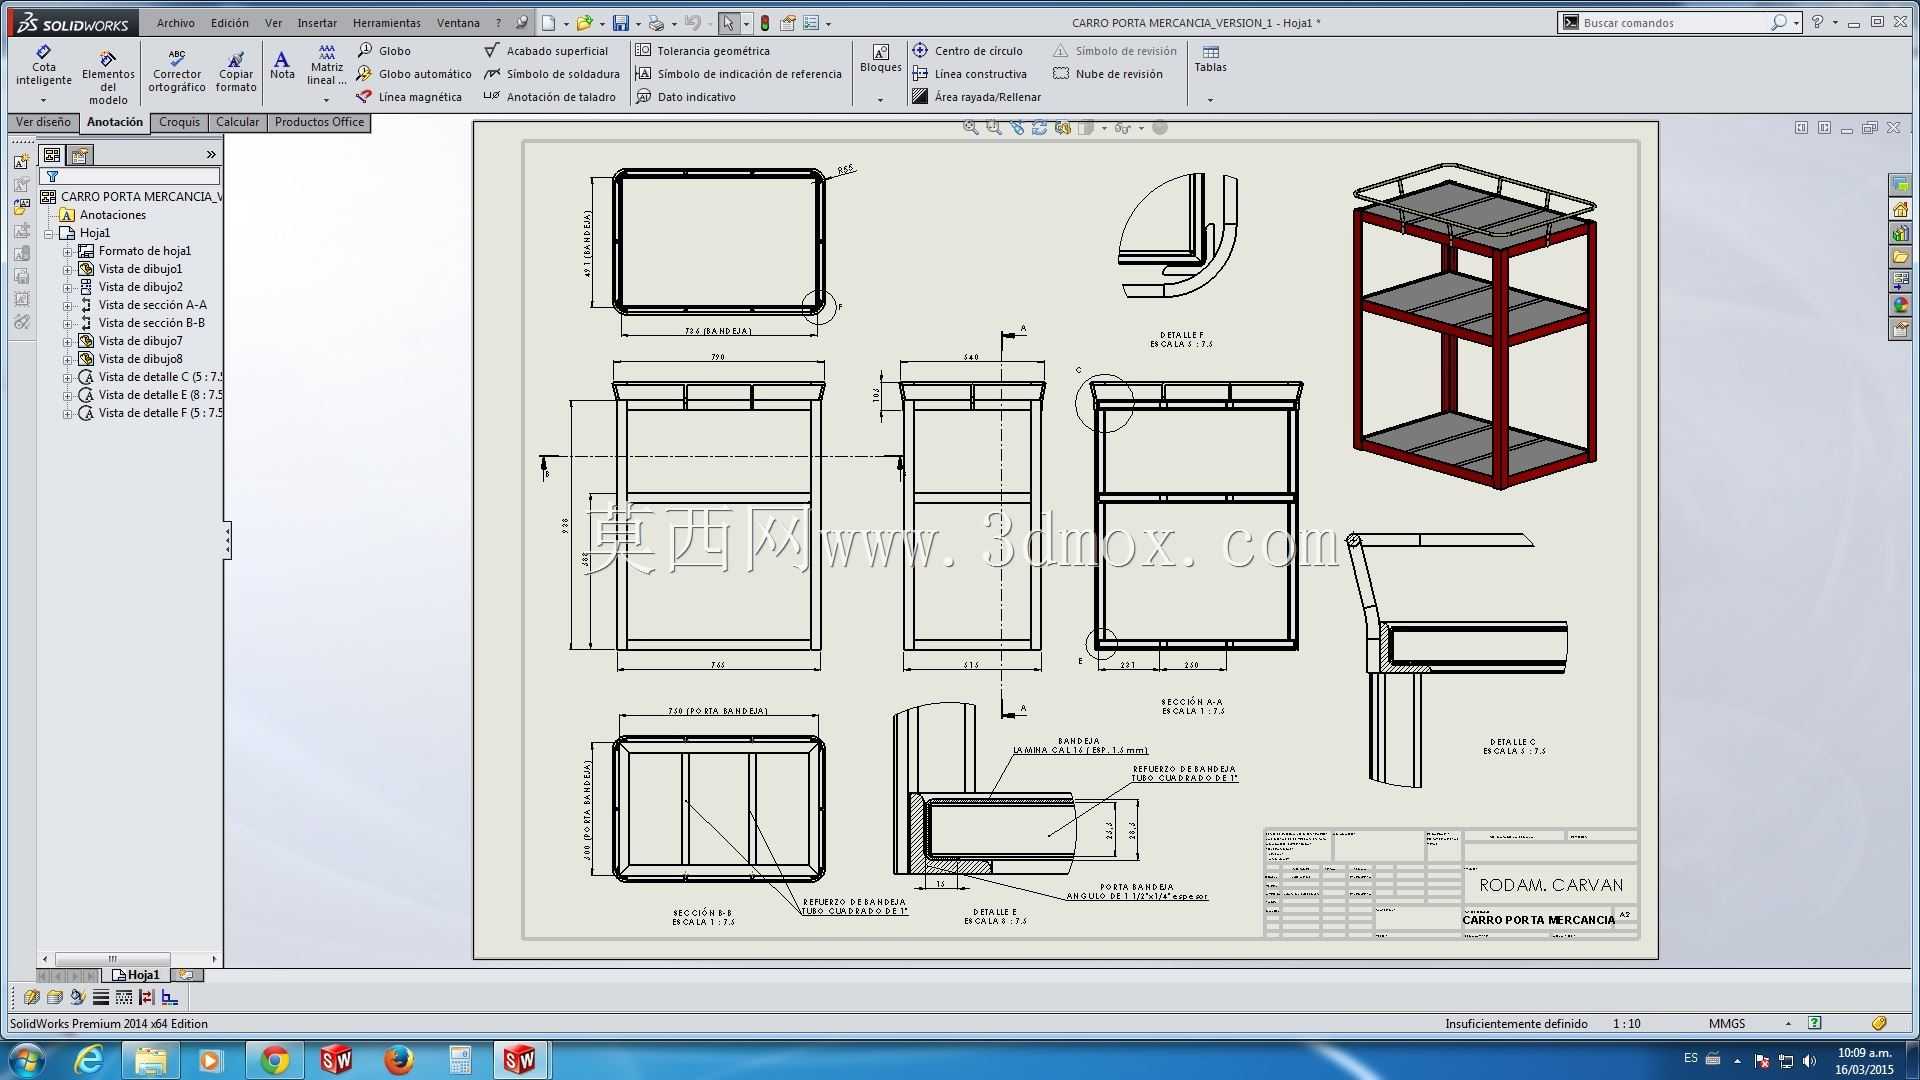Expand the Bloques dropdown arrow
The height and width of the screenshot is (1080, 1920).
880,100
